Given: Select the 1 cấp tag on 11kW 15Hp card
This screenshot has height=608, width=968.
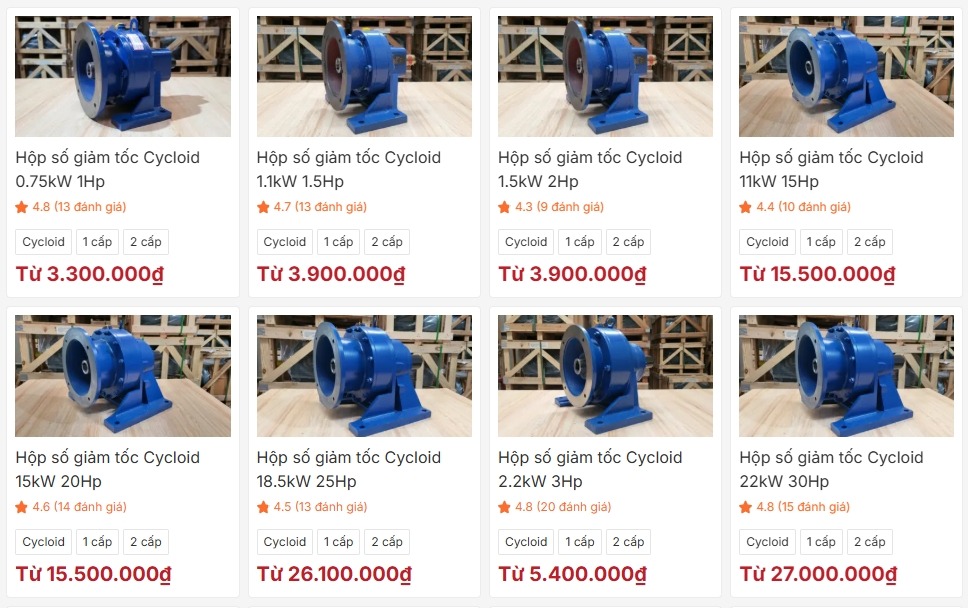Looking at the screenshot, I should coord(821,242).
